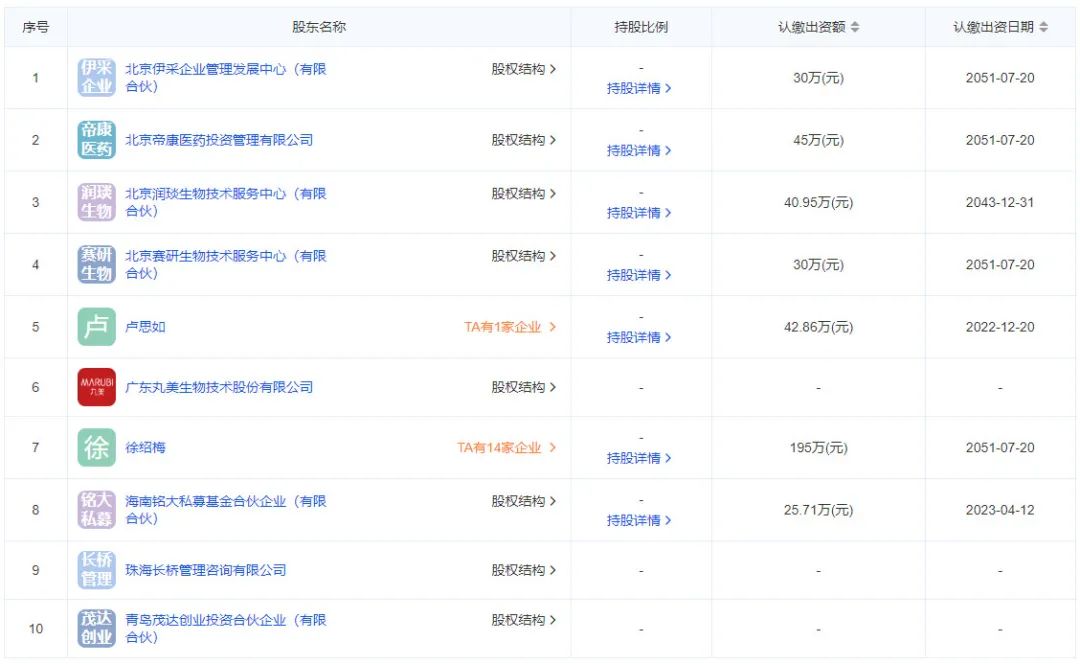1080x664 pixels.
Task: Click the 润琰生物 shareholder logo icon
Action: click(96, 202)
